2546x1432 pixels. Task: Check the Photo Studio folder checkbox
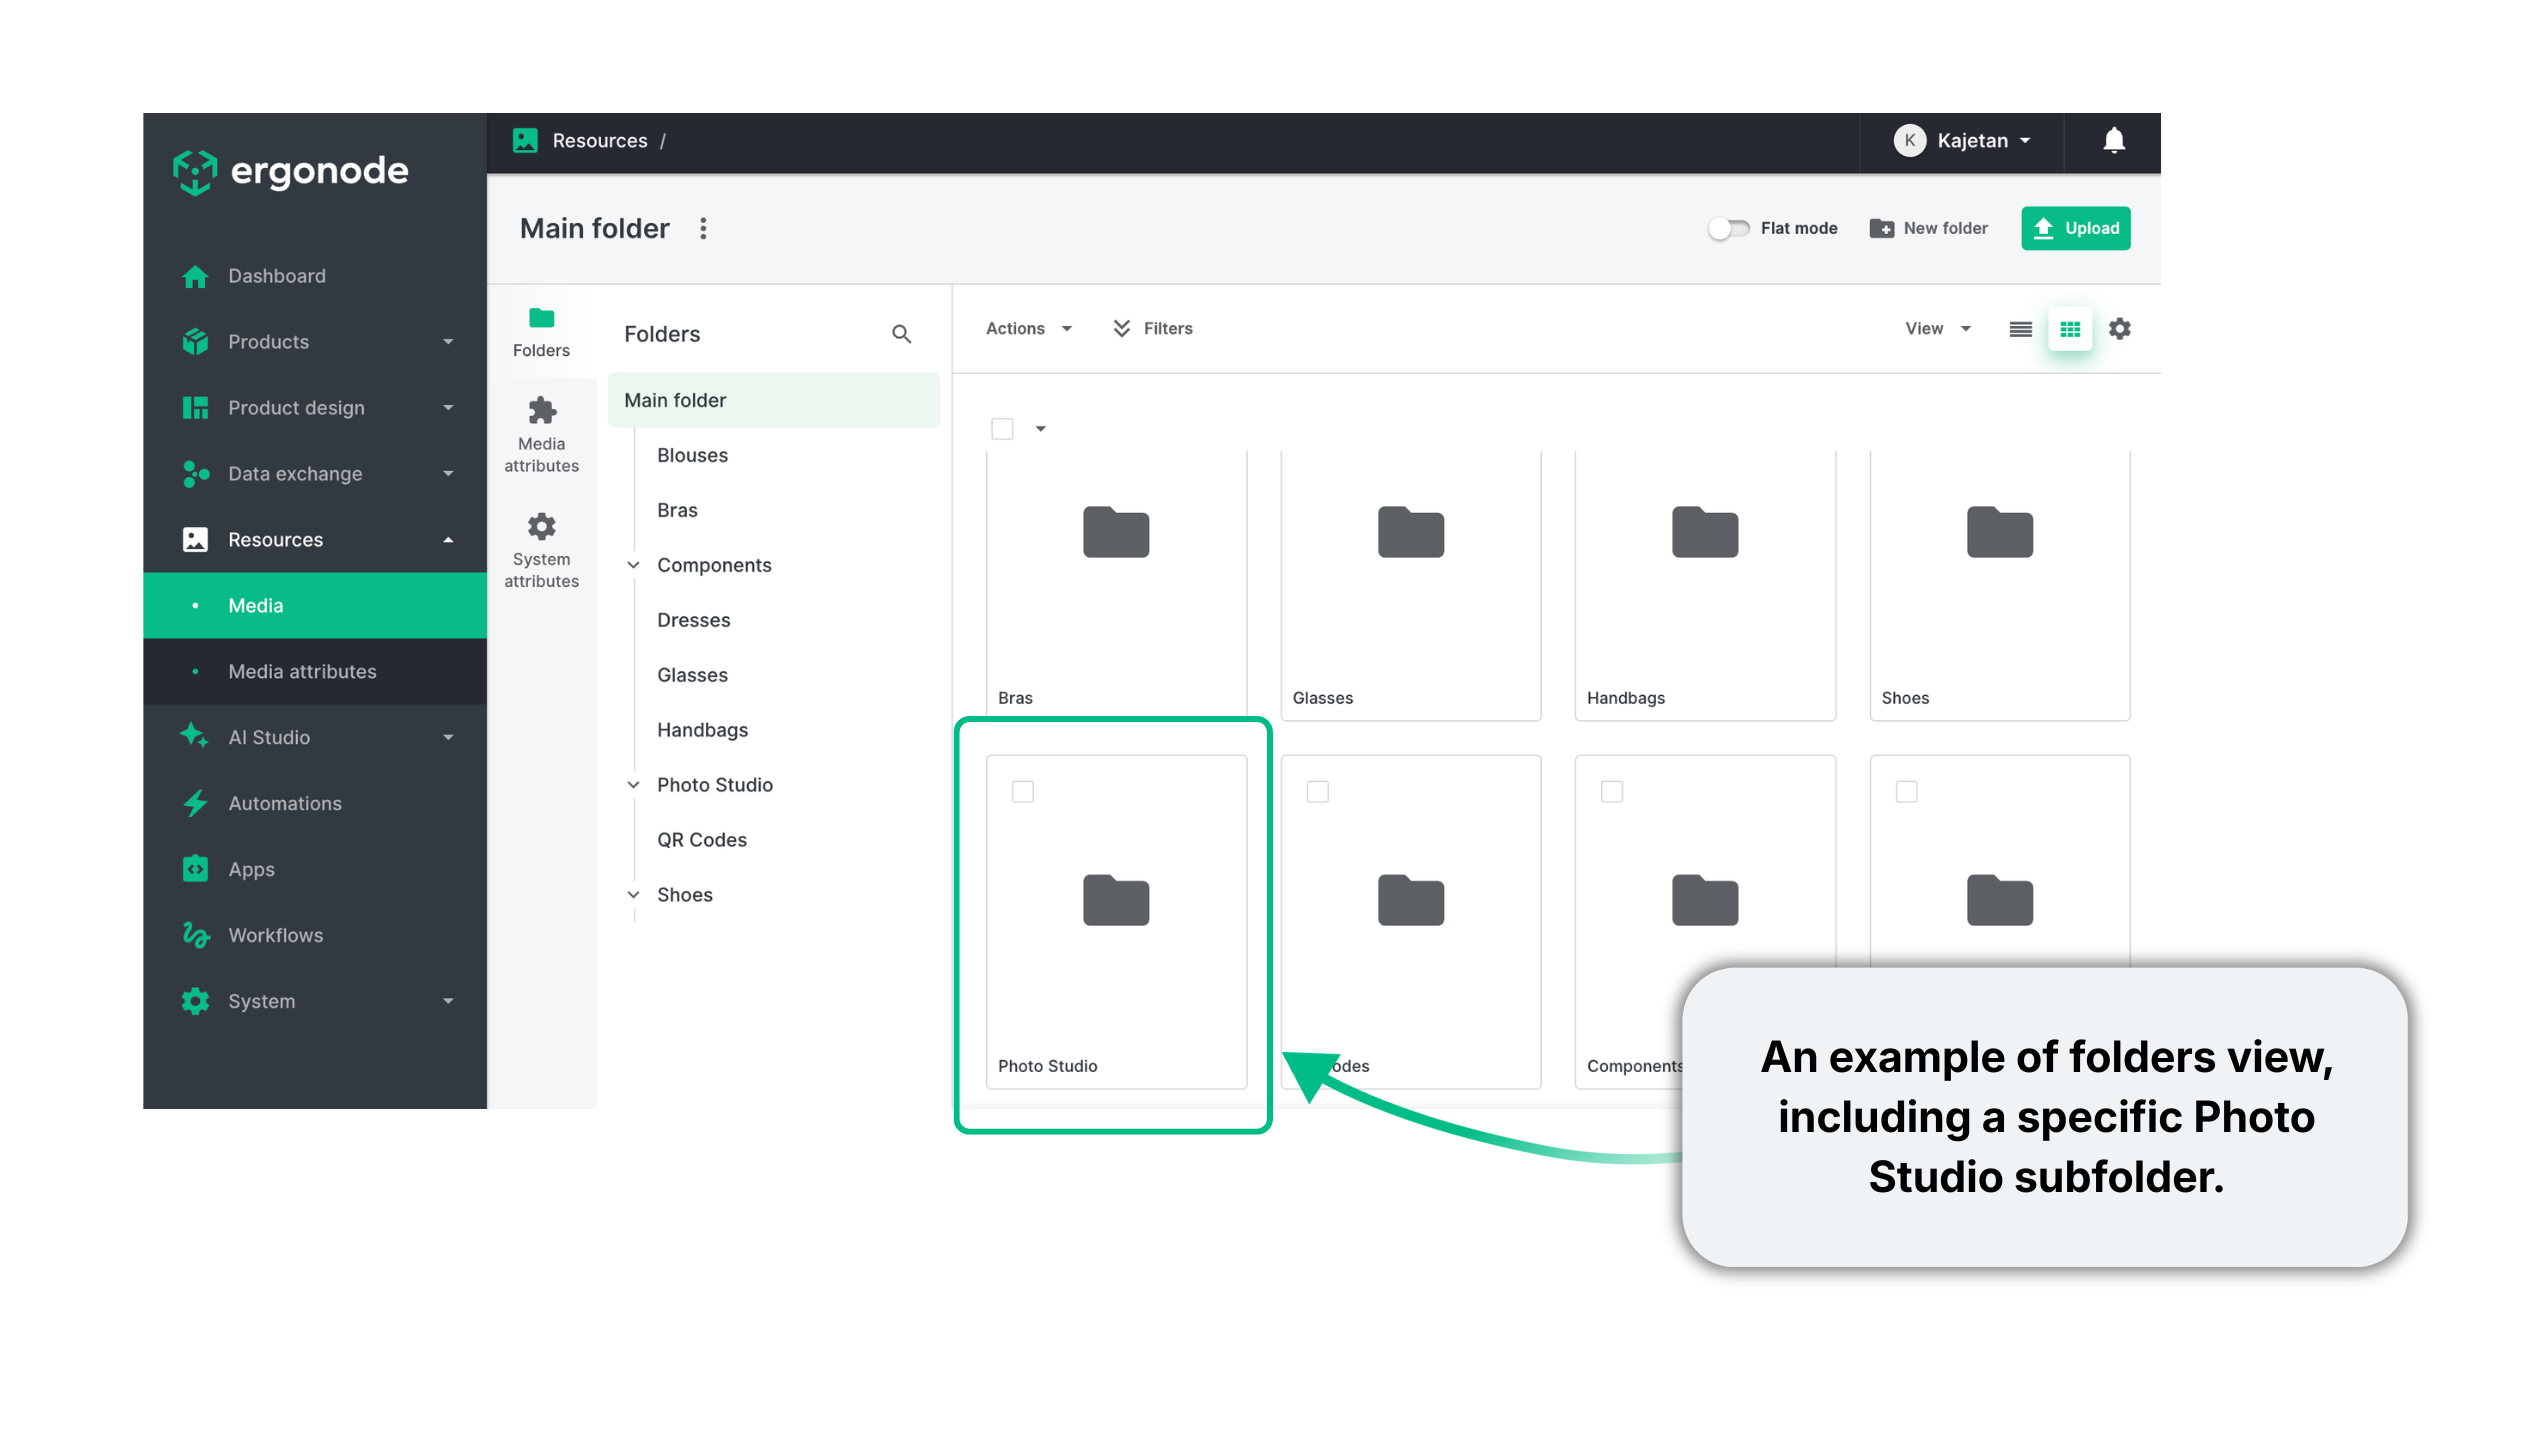1023,792
